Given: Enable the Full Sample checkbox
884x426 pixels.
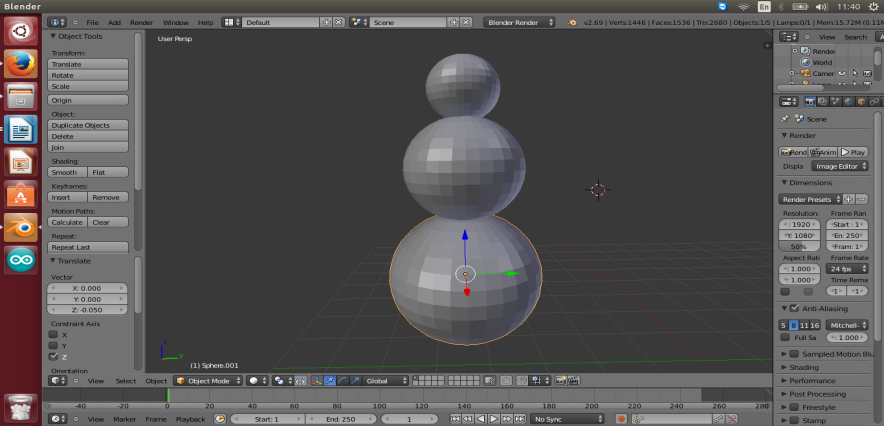Looking at the screenshot, I should click(x=785, y=338).
